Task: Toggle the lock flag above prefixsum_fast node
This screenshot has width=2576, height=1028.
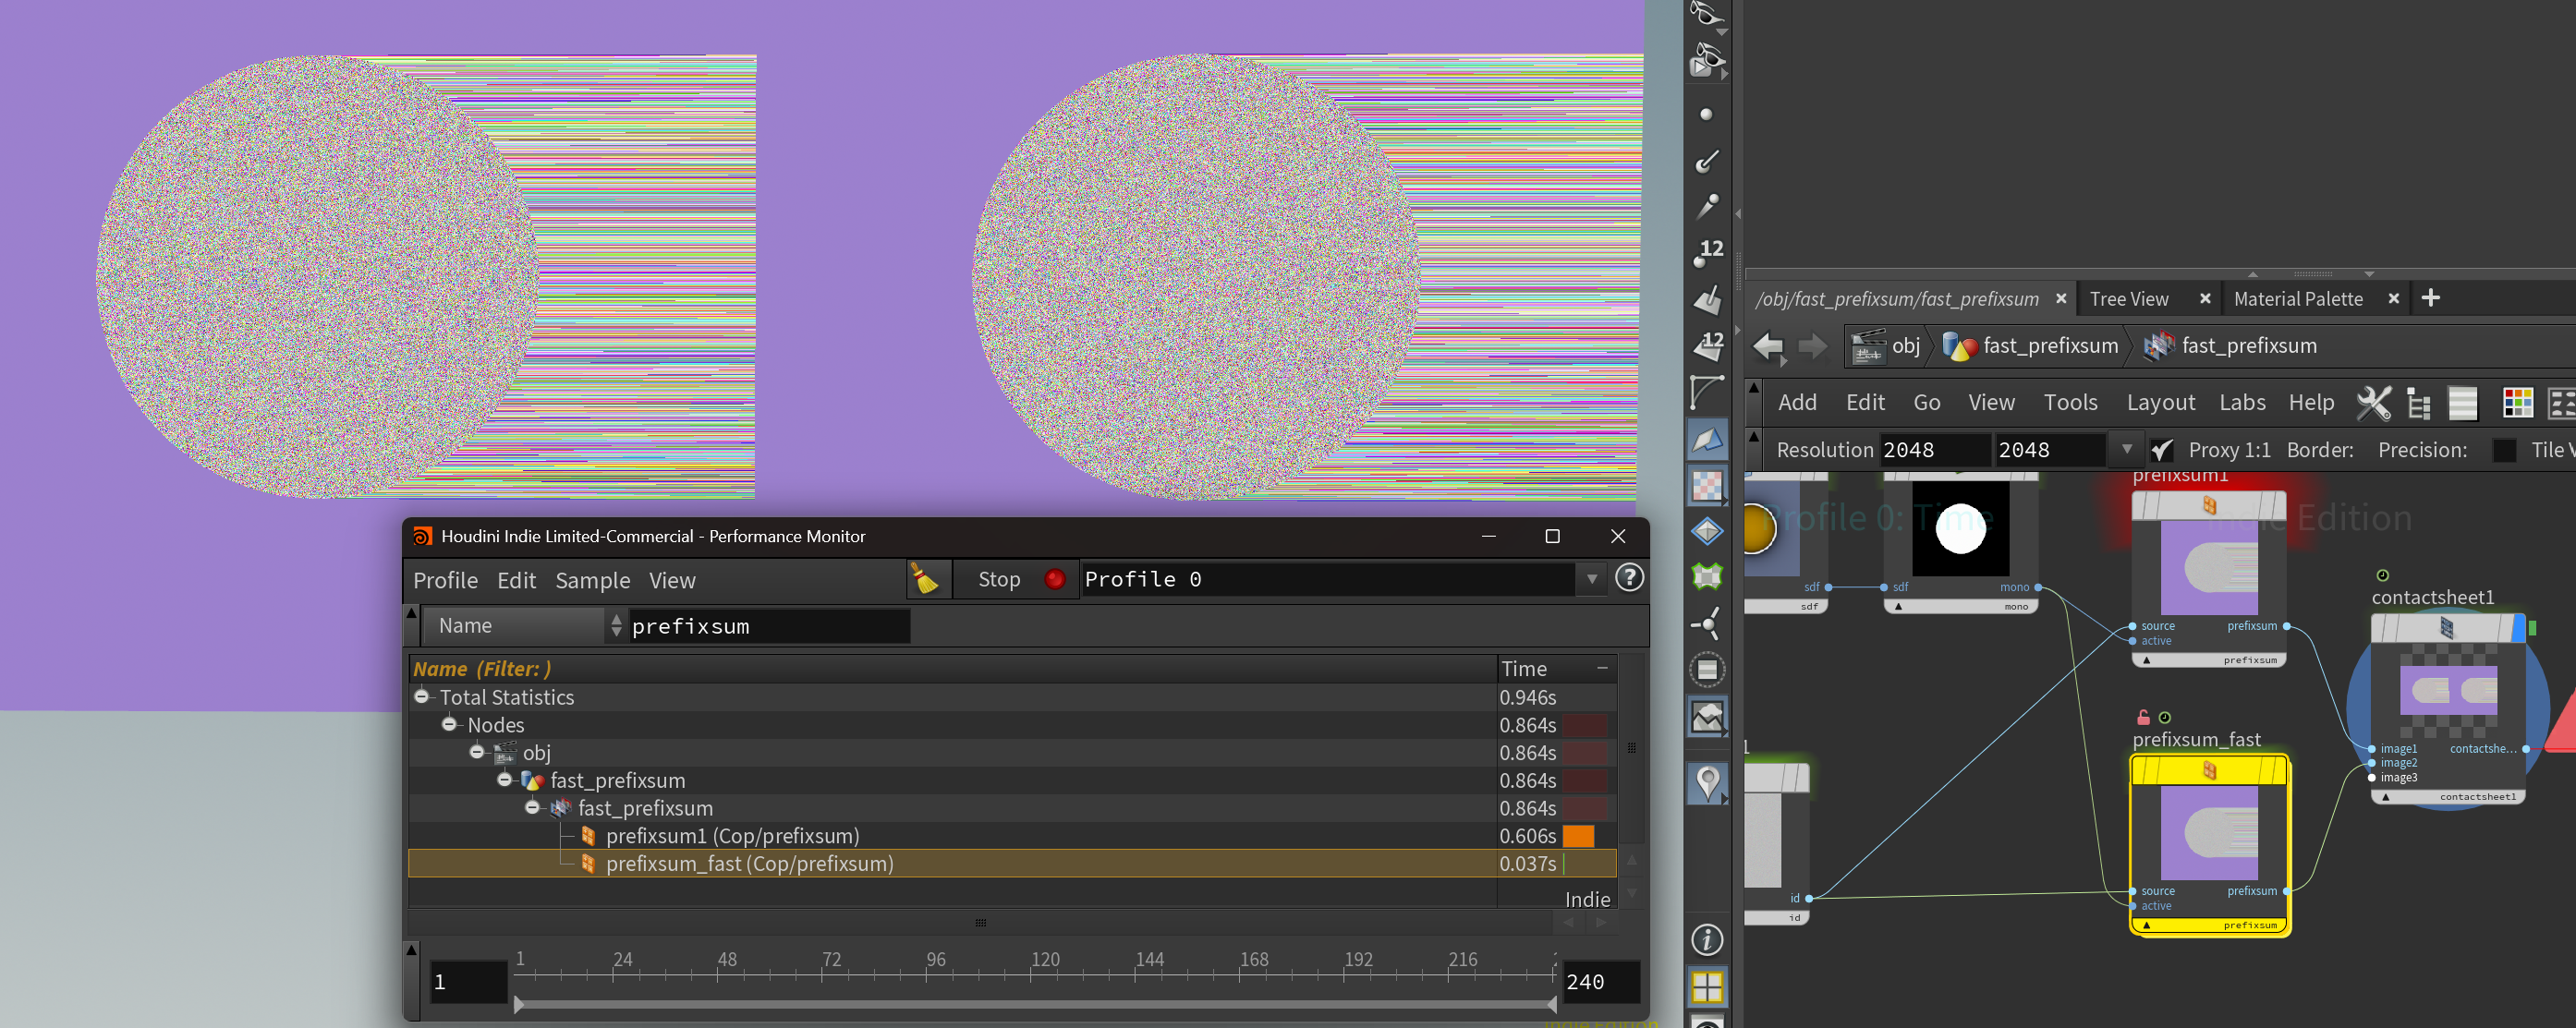Action: (2143, 717)
